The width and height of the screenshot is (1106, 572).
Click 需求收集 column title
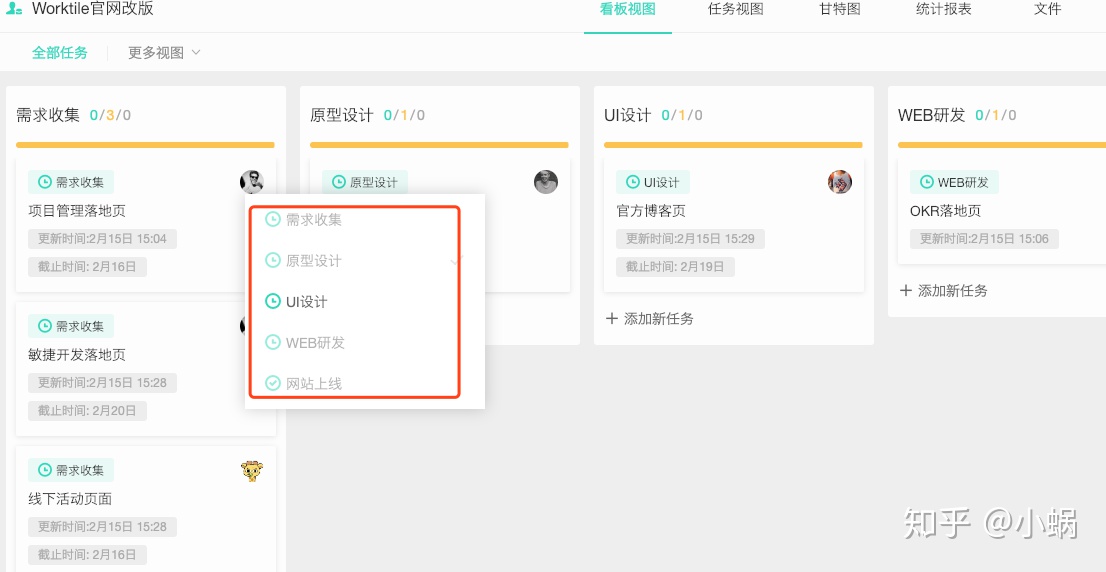pos(48,115)
